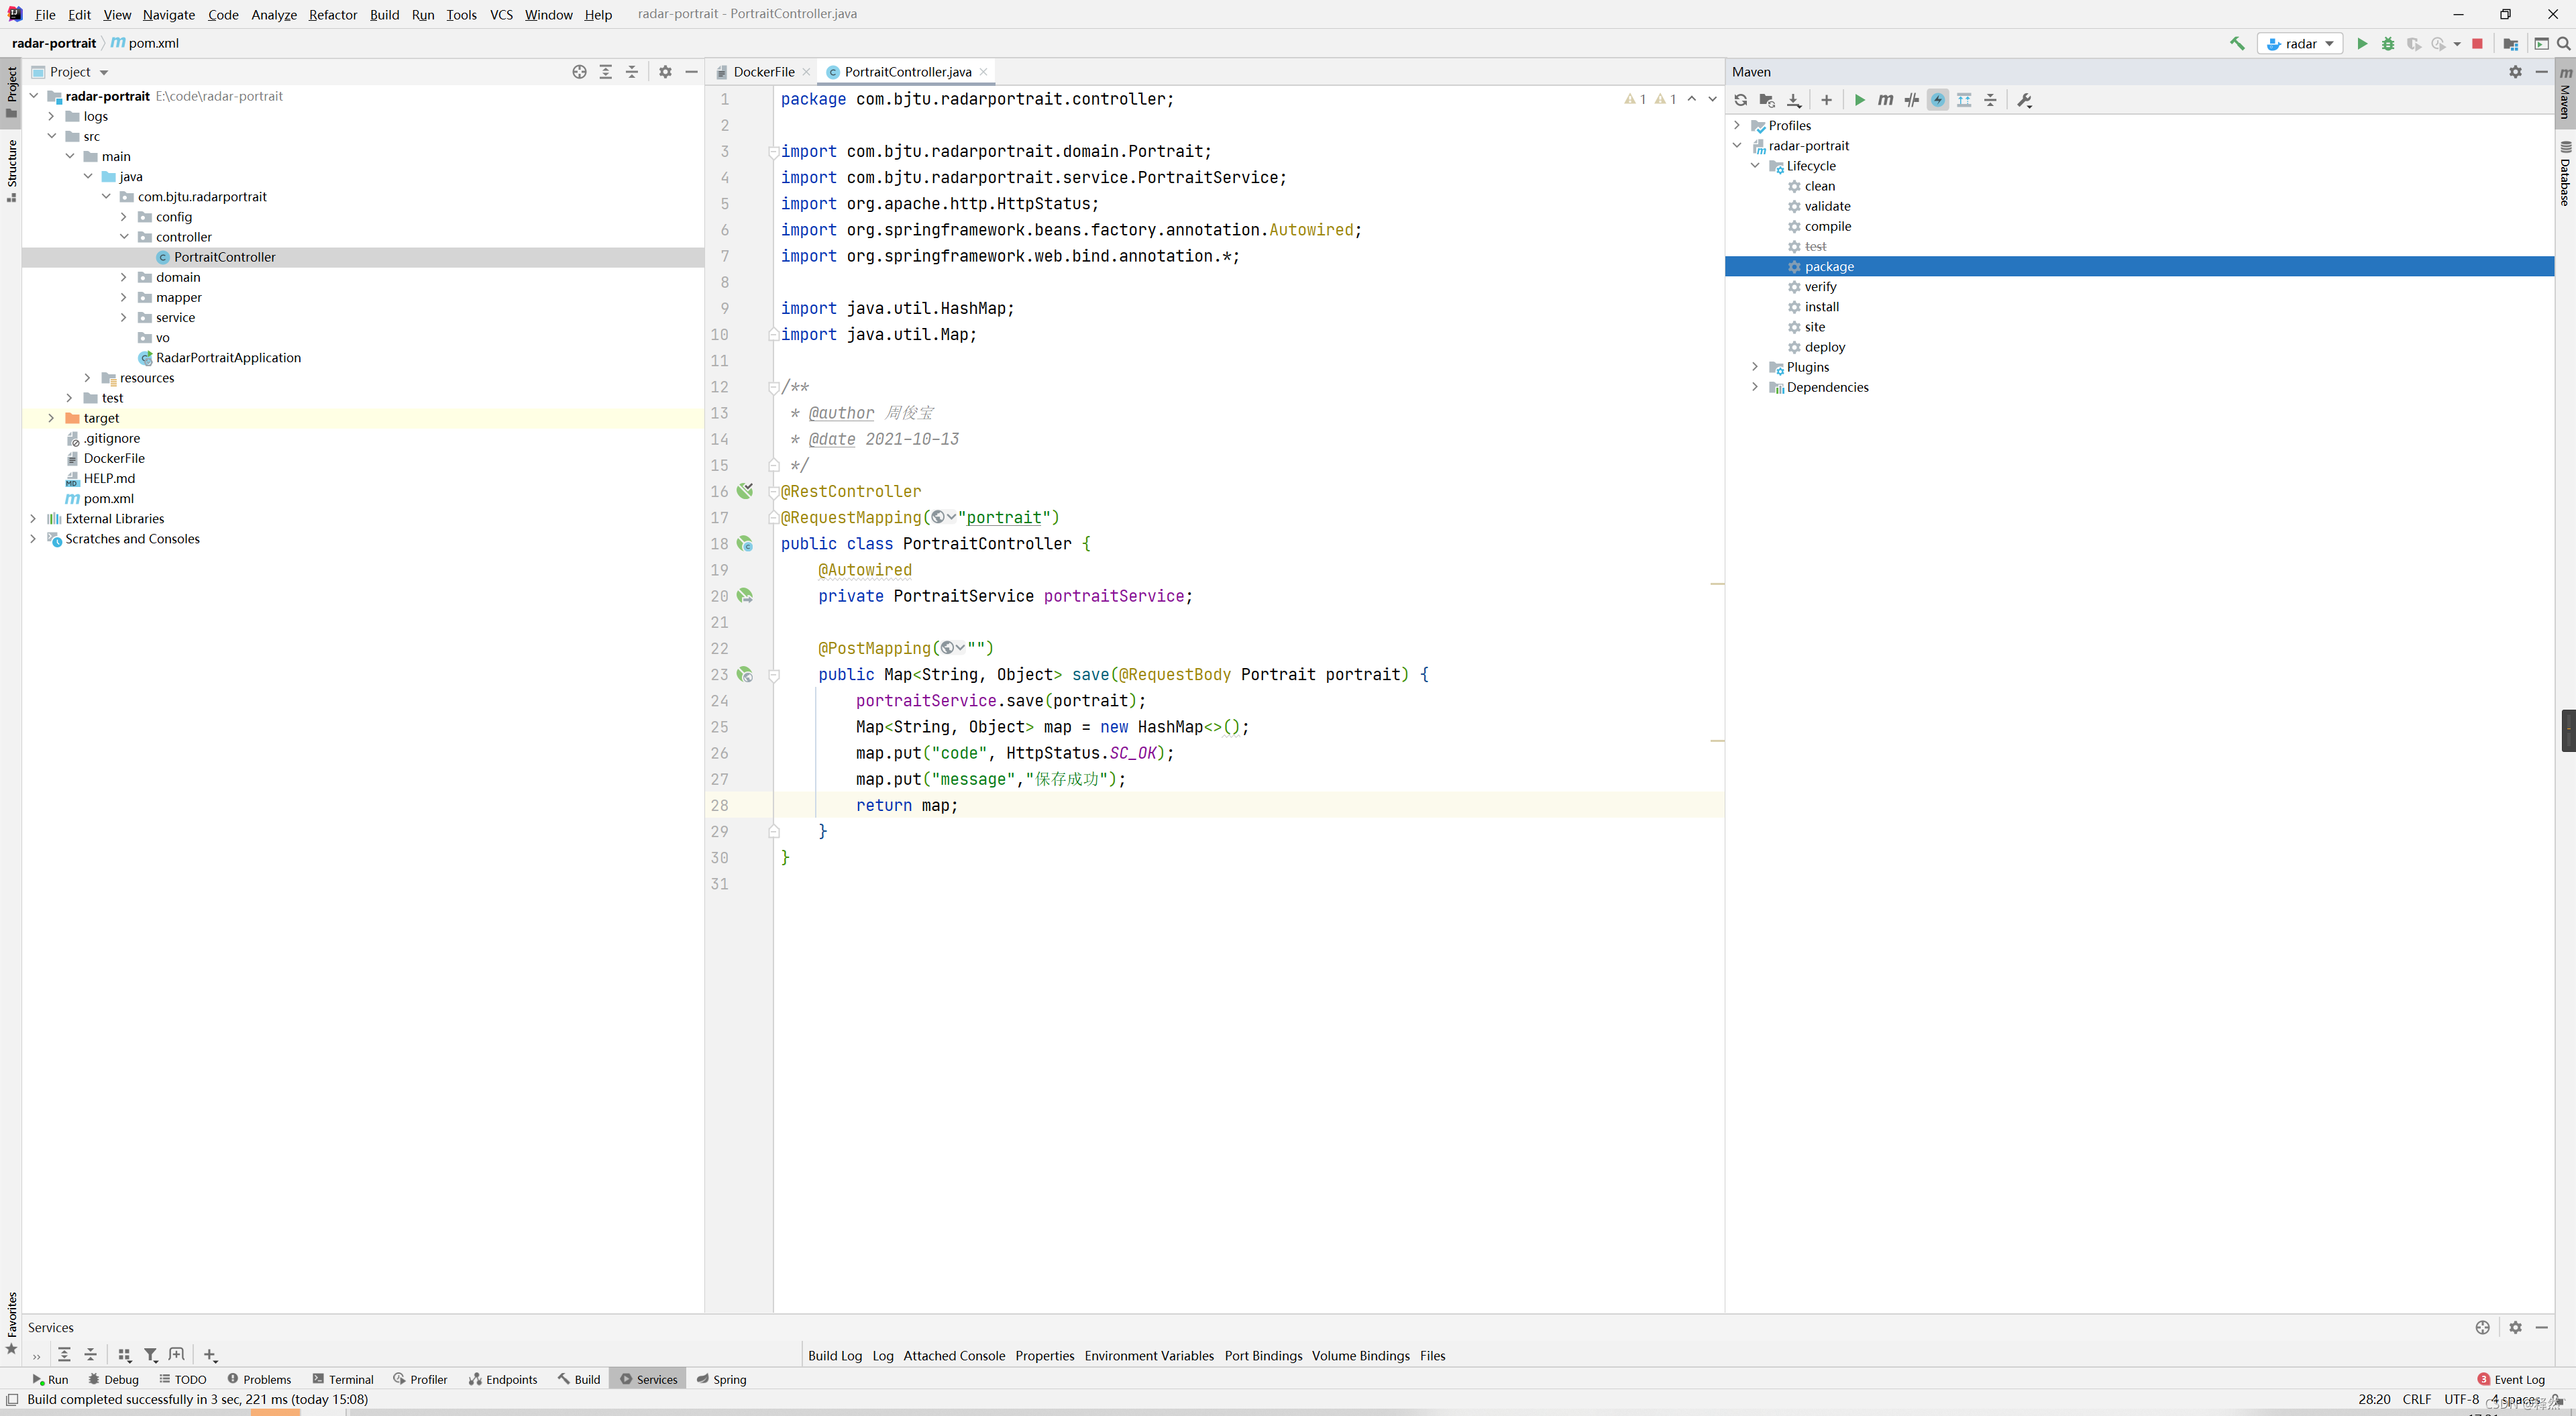
Task: Hide the Project tool window
Action: (691, 72)
